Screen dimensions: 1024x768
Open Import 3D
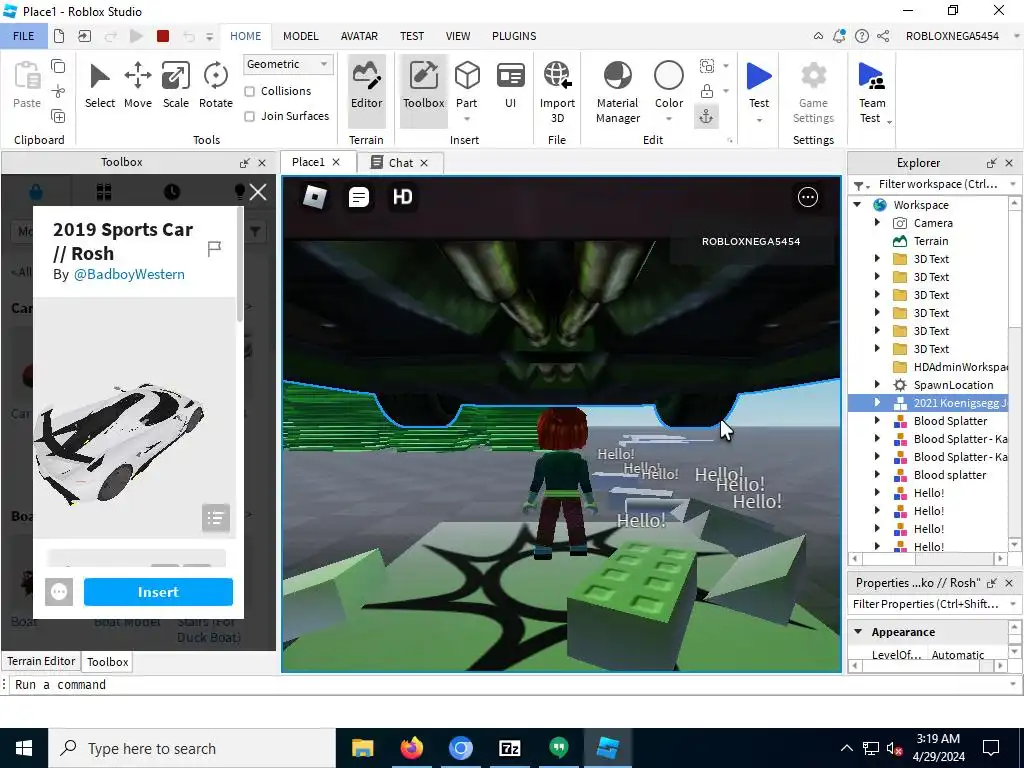coord(557,91)
